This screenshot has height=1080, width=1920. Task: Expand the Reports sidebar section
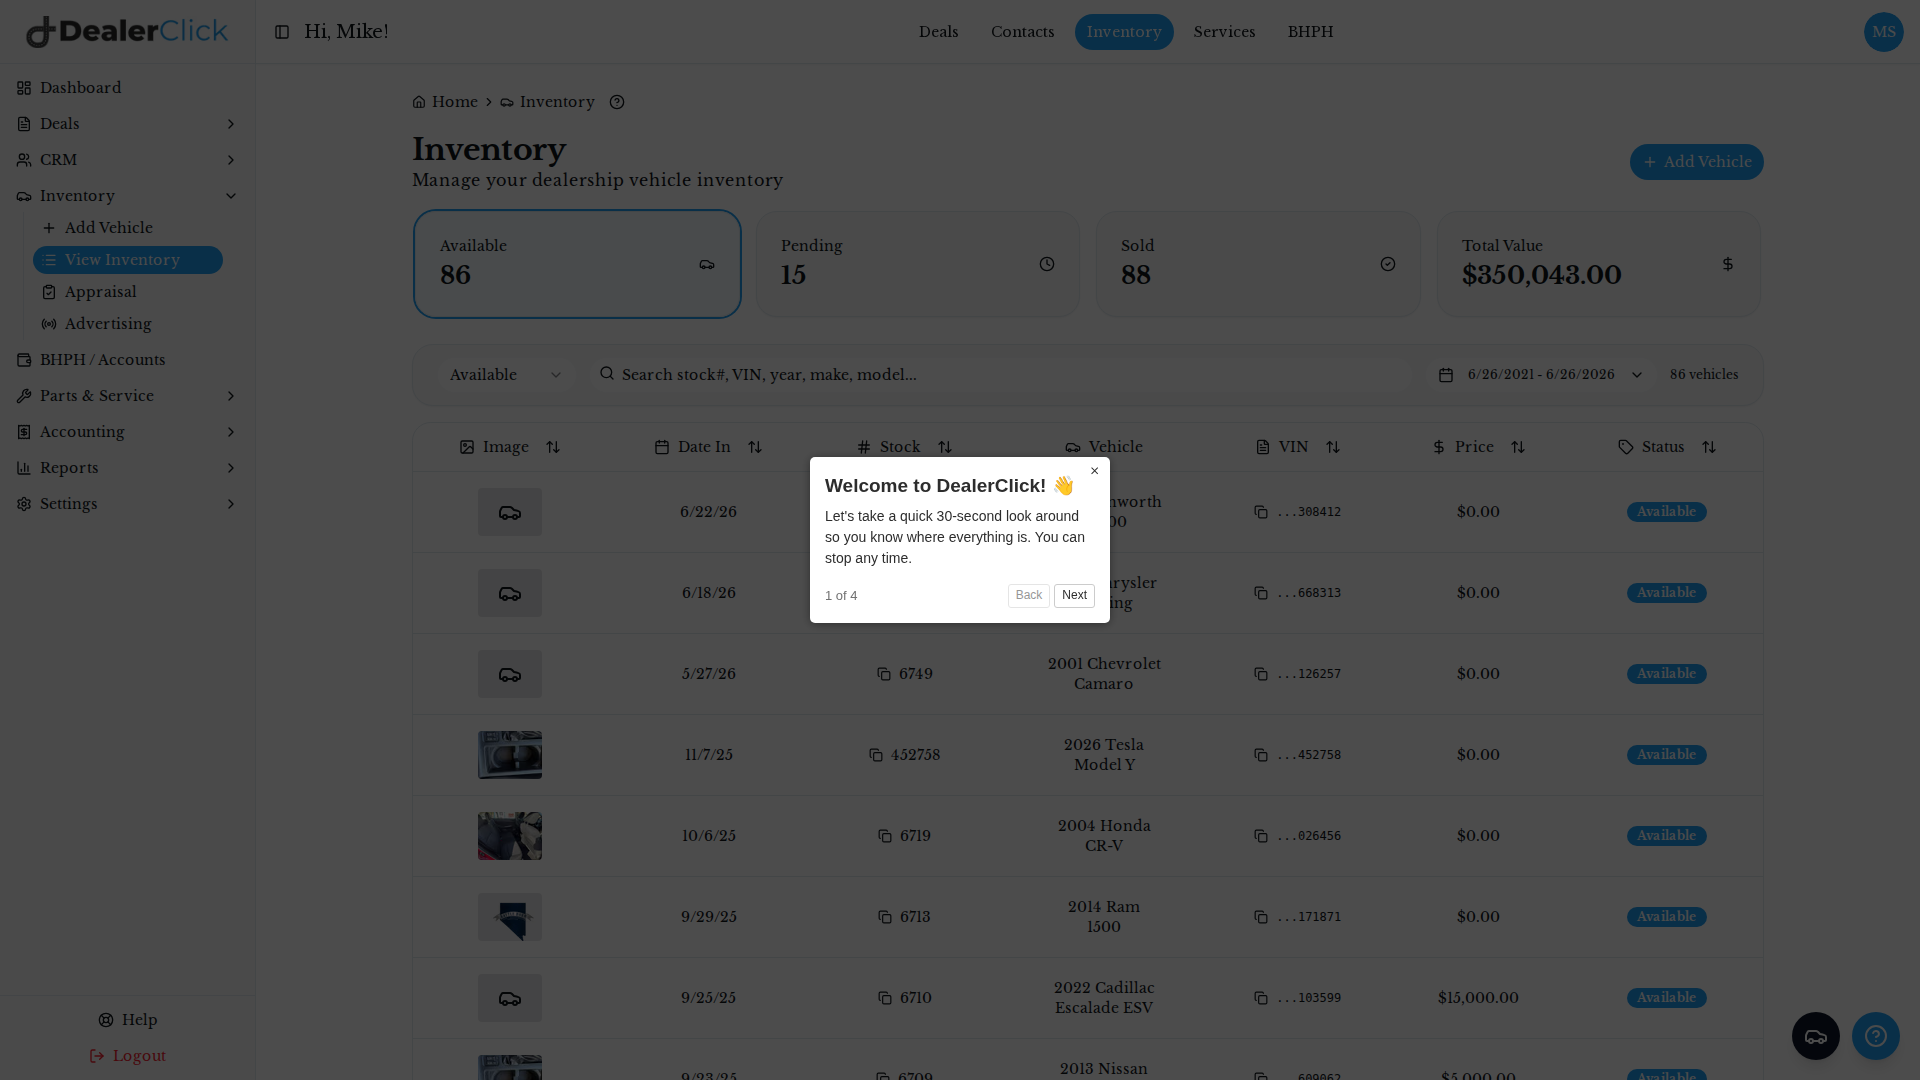click(127, 468)
